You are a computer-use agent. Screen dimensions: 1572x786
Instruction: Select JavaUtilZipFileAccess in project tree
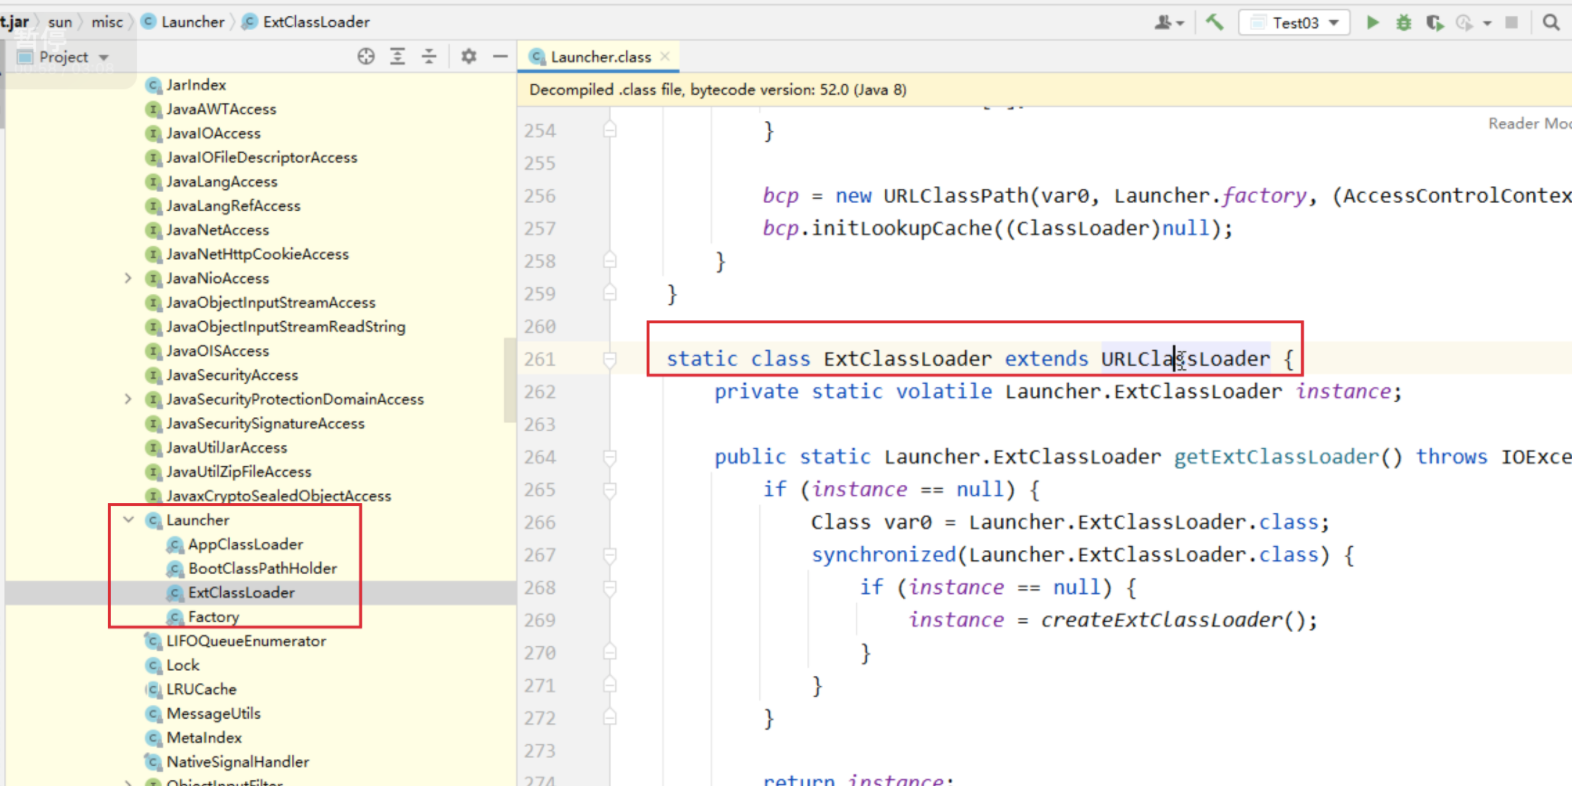click(x=238, y=472)
